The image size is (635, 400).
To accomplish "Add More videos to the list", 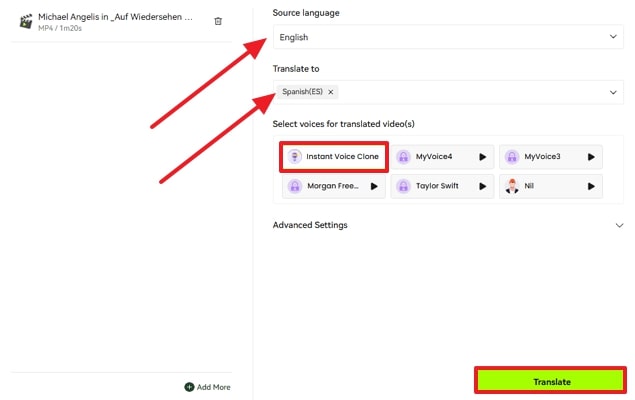I will pos(207,387).
